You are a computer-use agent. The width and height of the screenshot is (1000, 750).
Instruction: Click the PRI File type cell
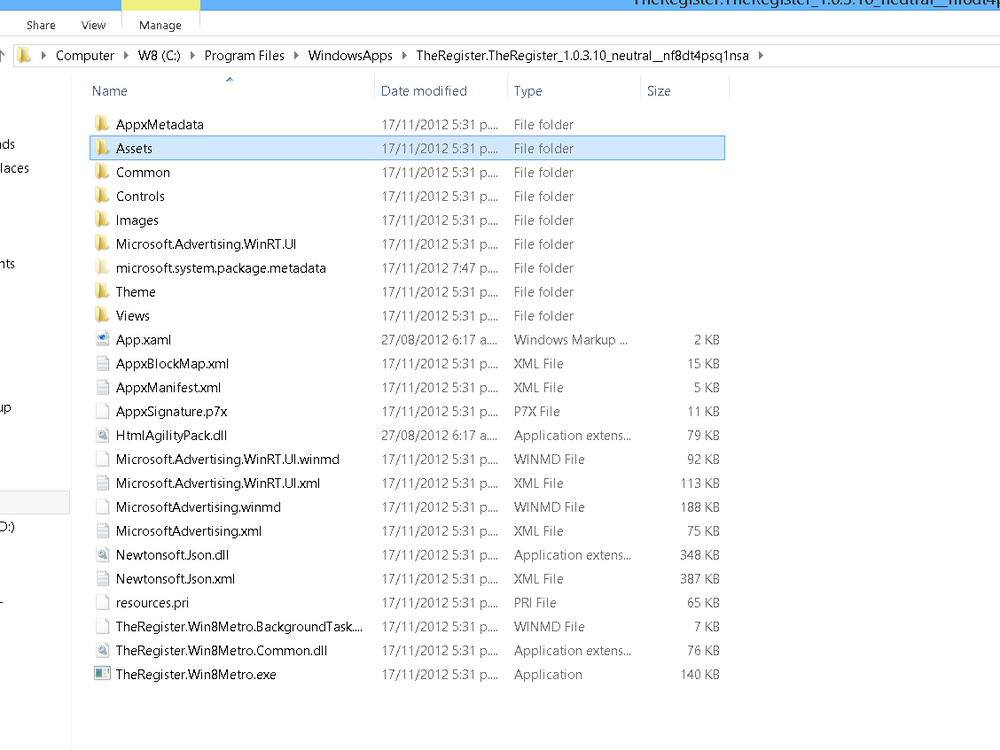click(535, 603)
